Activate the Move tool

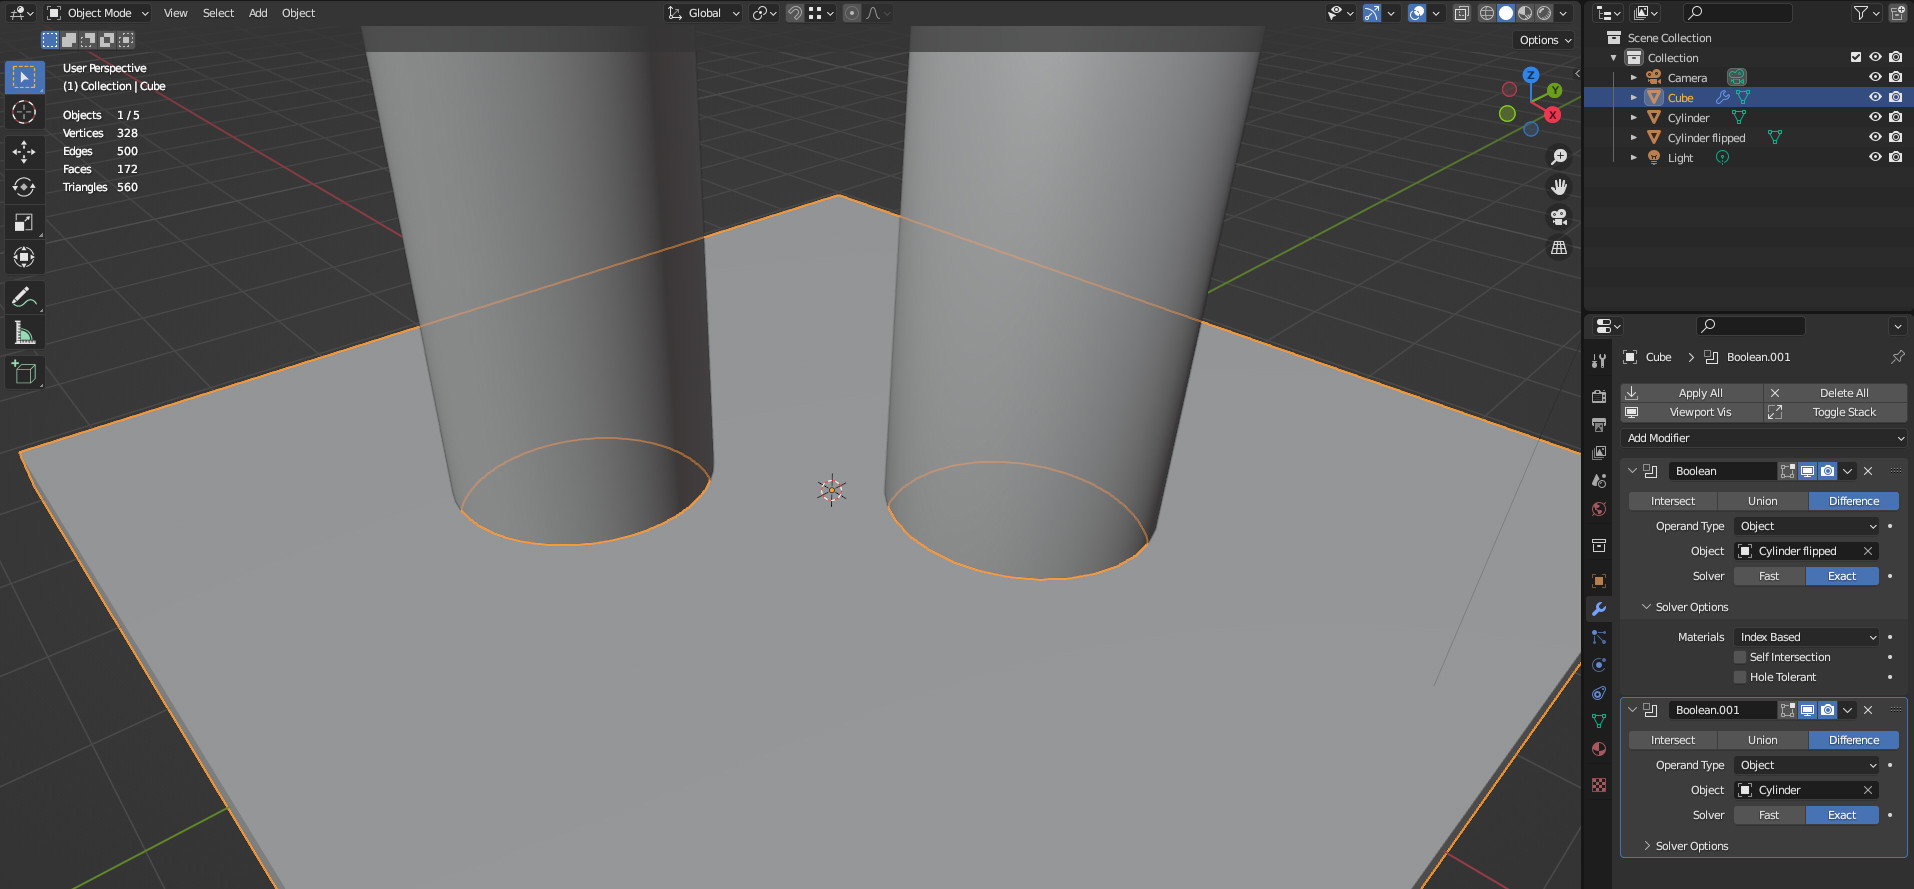coord(24,151)
